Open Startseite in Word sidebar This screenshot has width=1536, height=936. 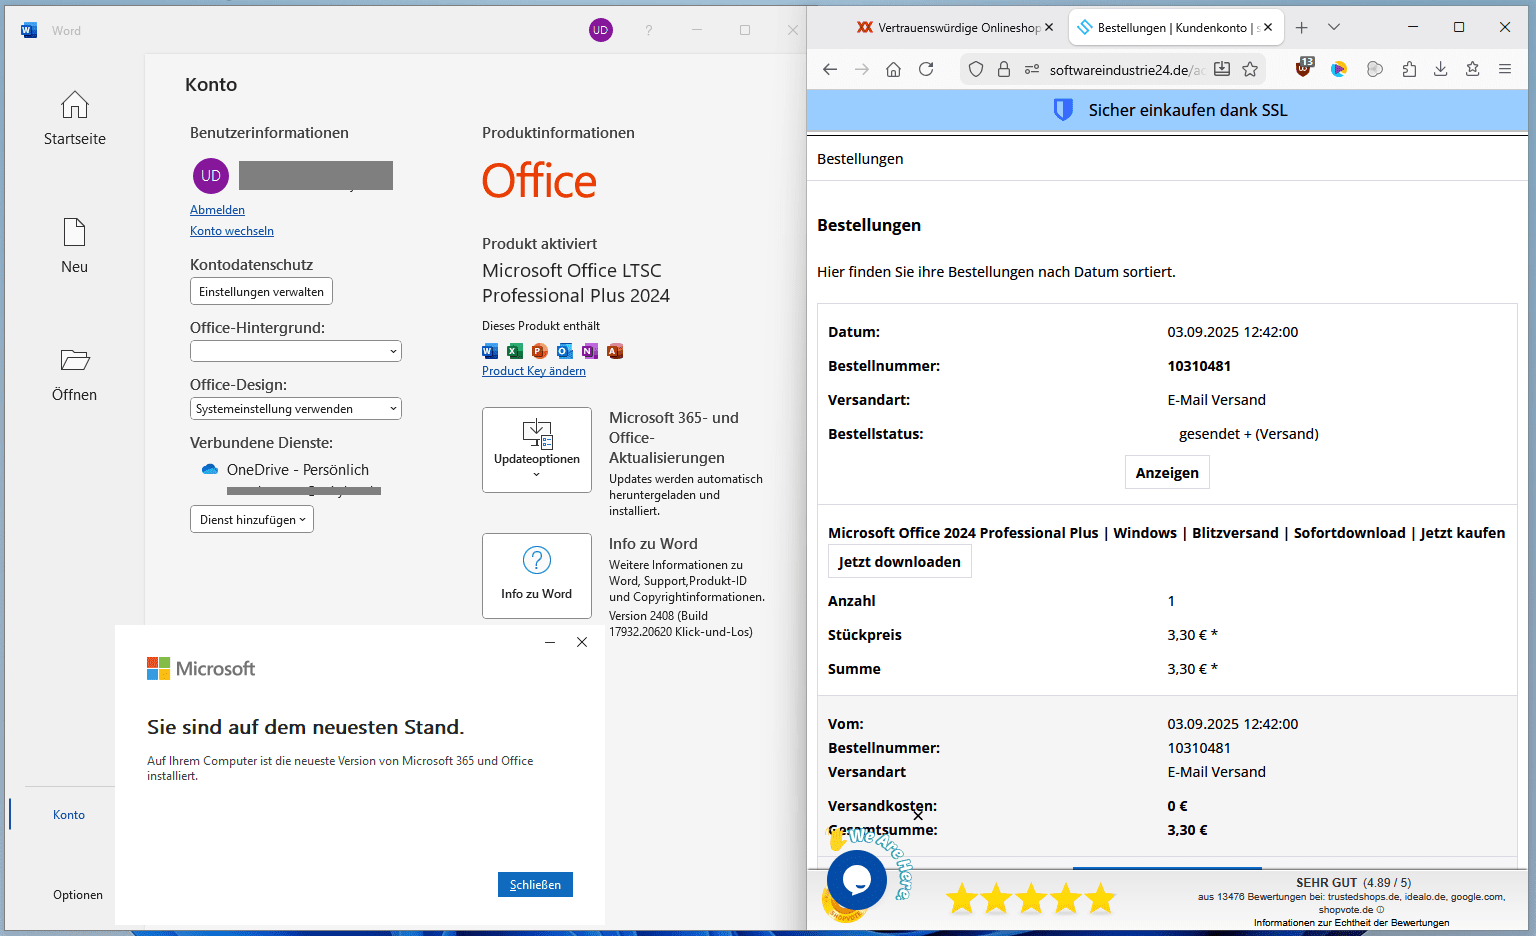coord(75,119)
